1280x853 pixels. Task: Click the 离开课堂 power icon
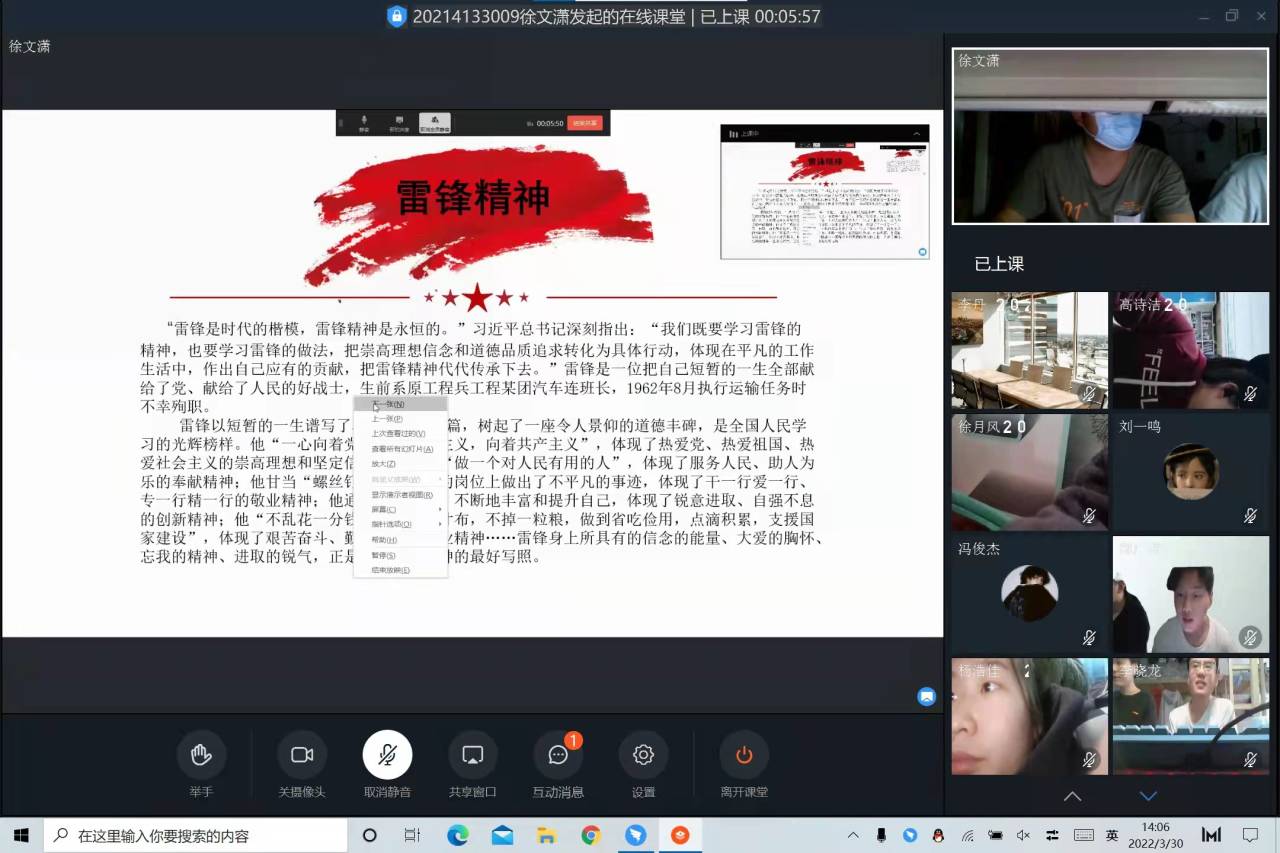tap(744, 755)
